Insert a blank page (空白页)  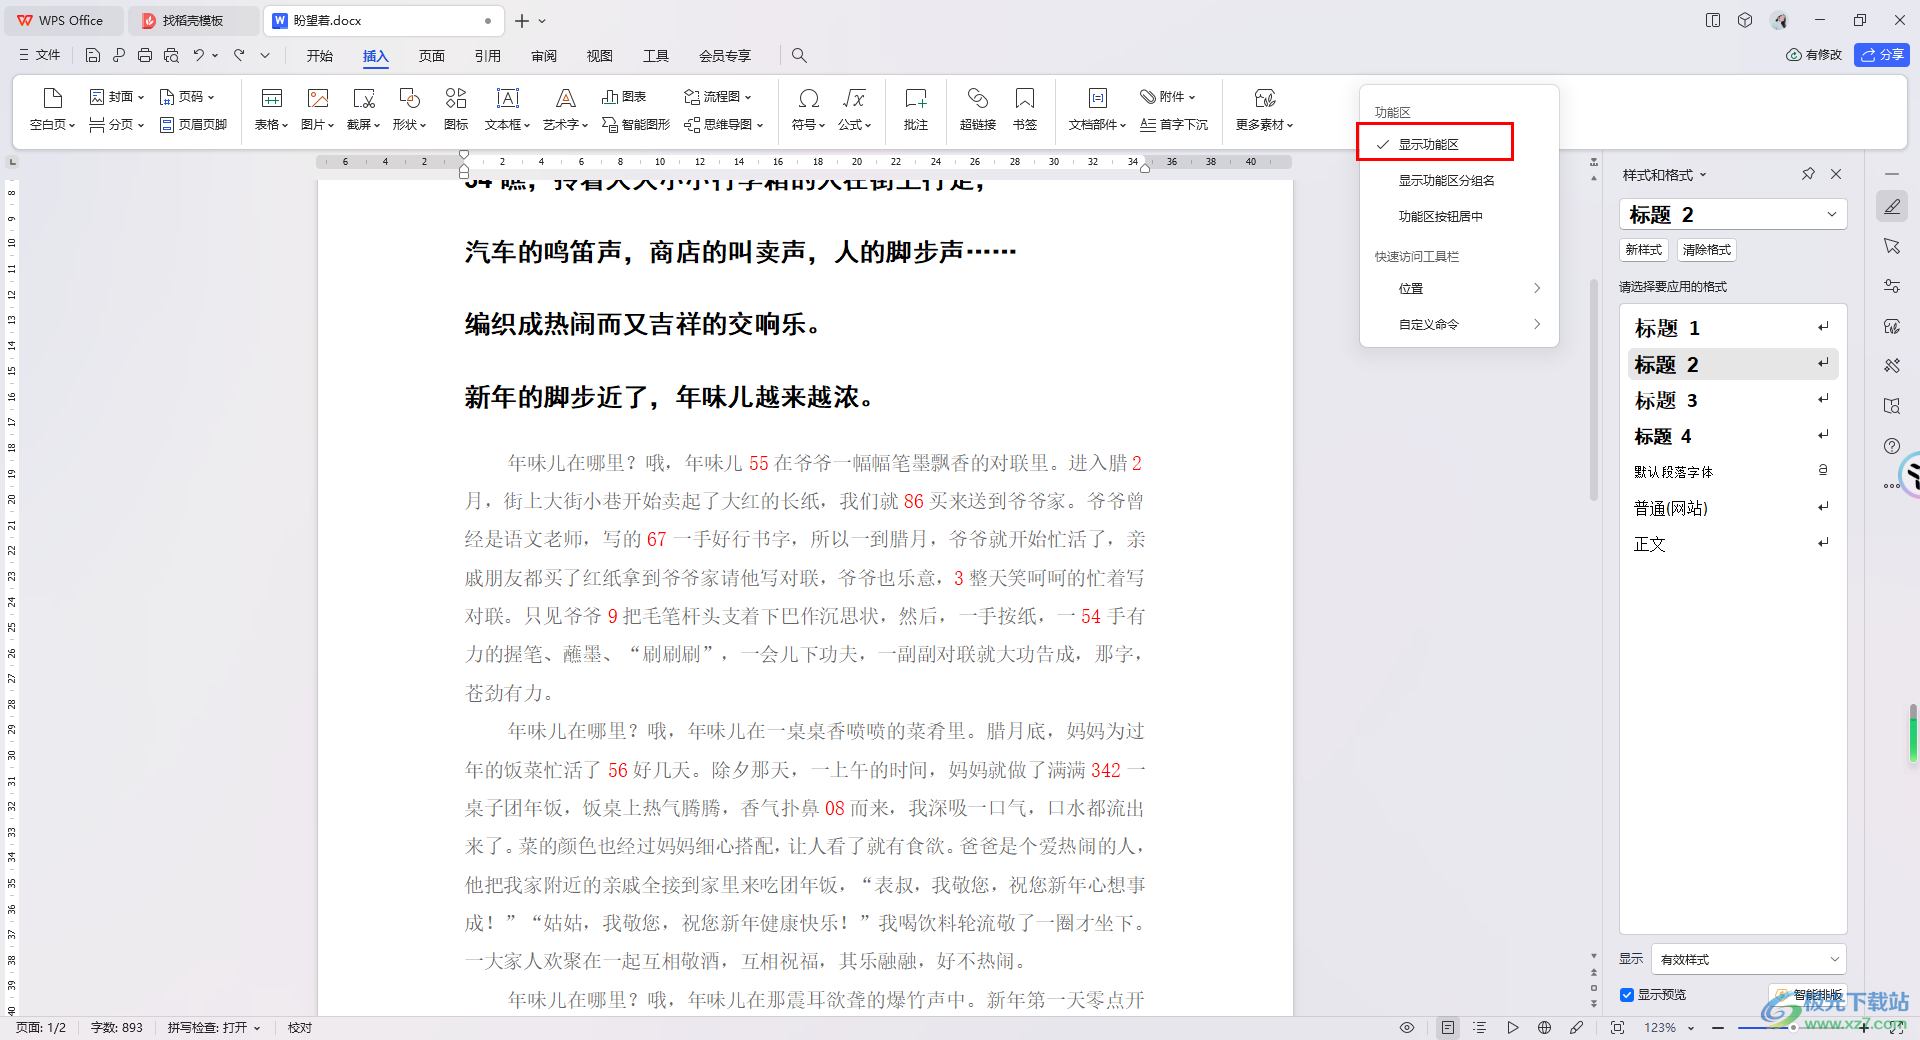52,109
